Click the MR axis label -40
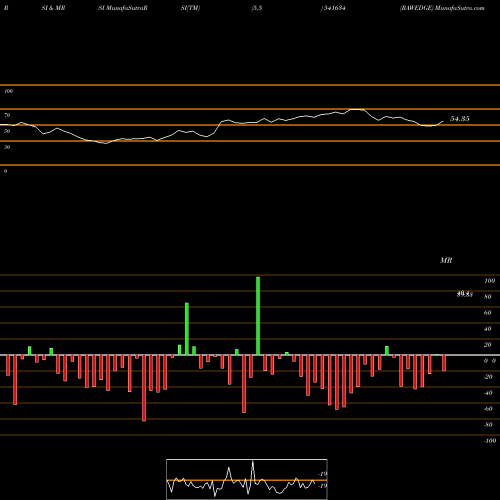The image size is (500, 500). pyautogui.click(x=488, y=393)
